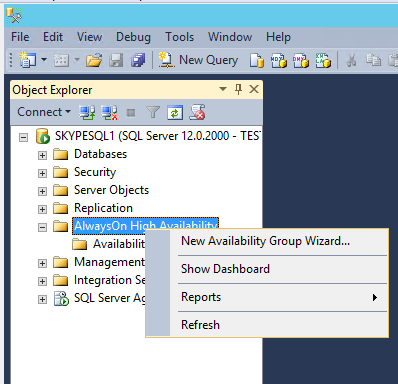Screen dimensions: 398x384
Task: Expand the Server Objects folder
Action: [42, 191]
